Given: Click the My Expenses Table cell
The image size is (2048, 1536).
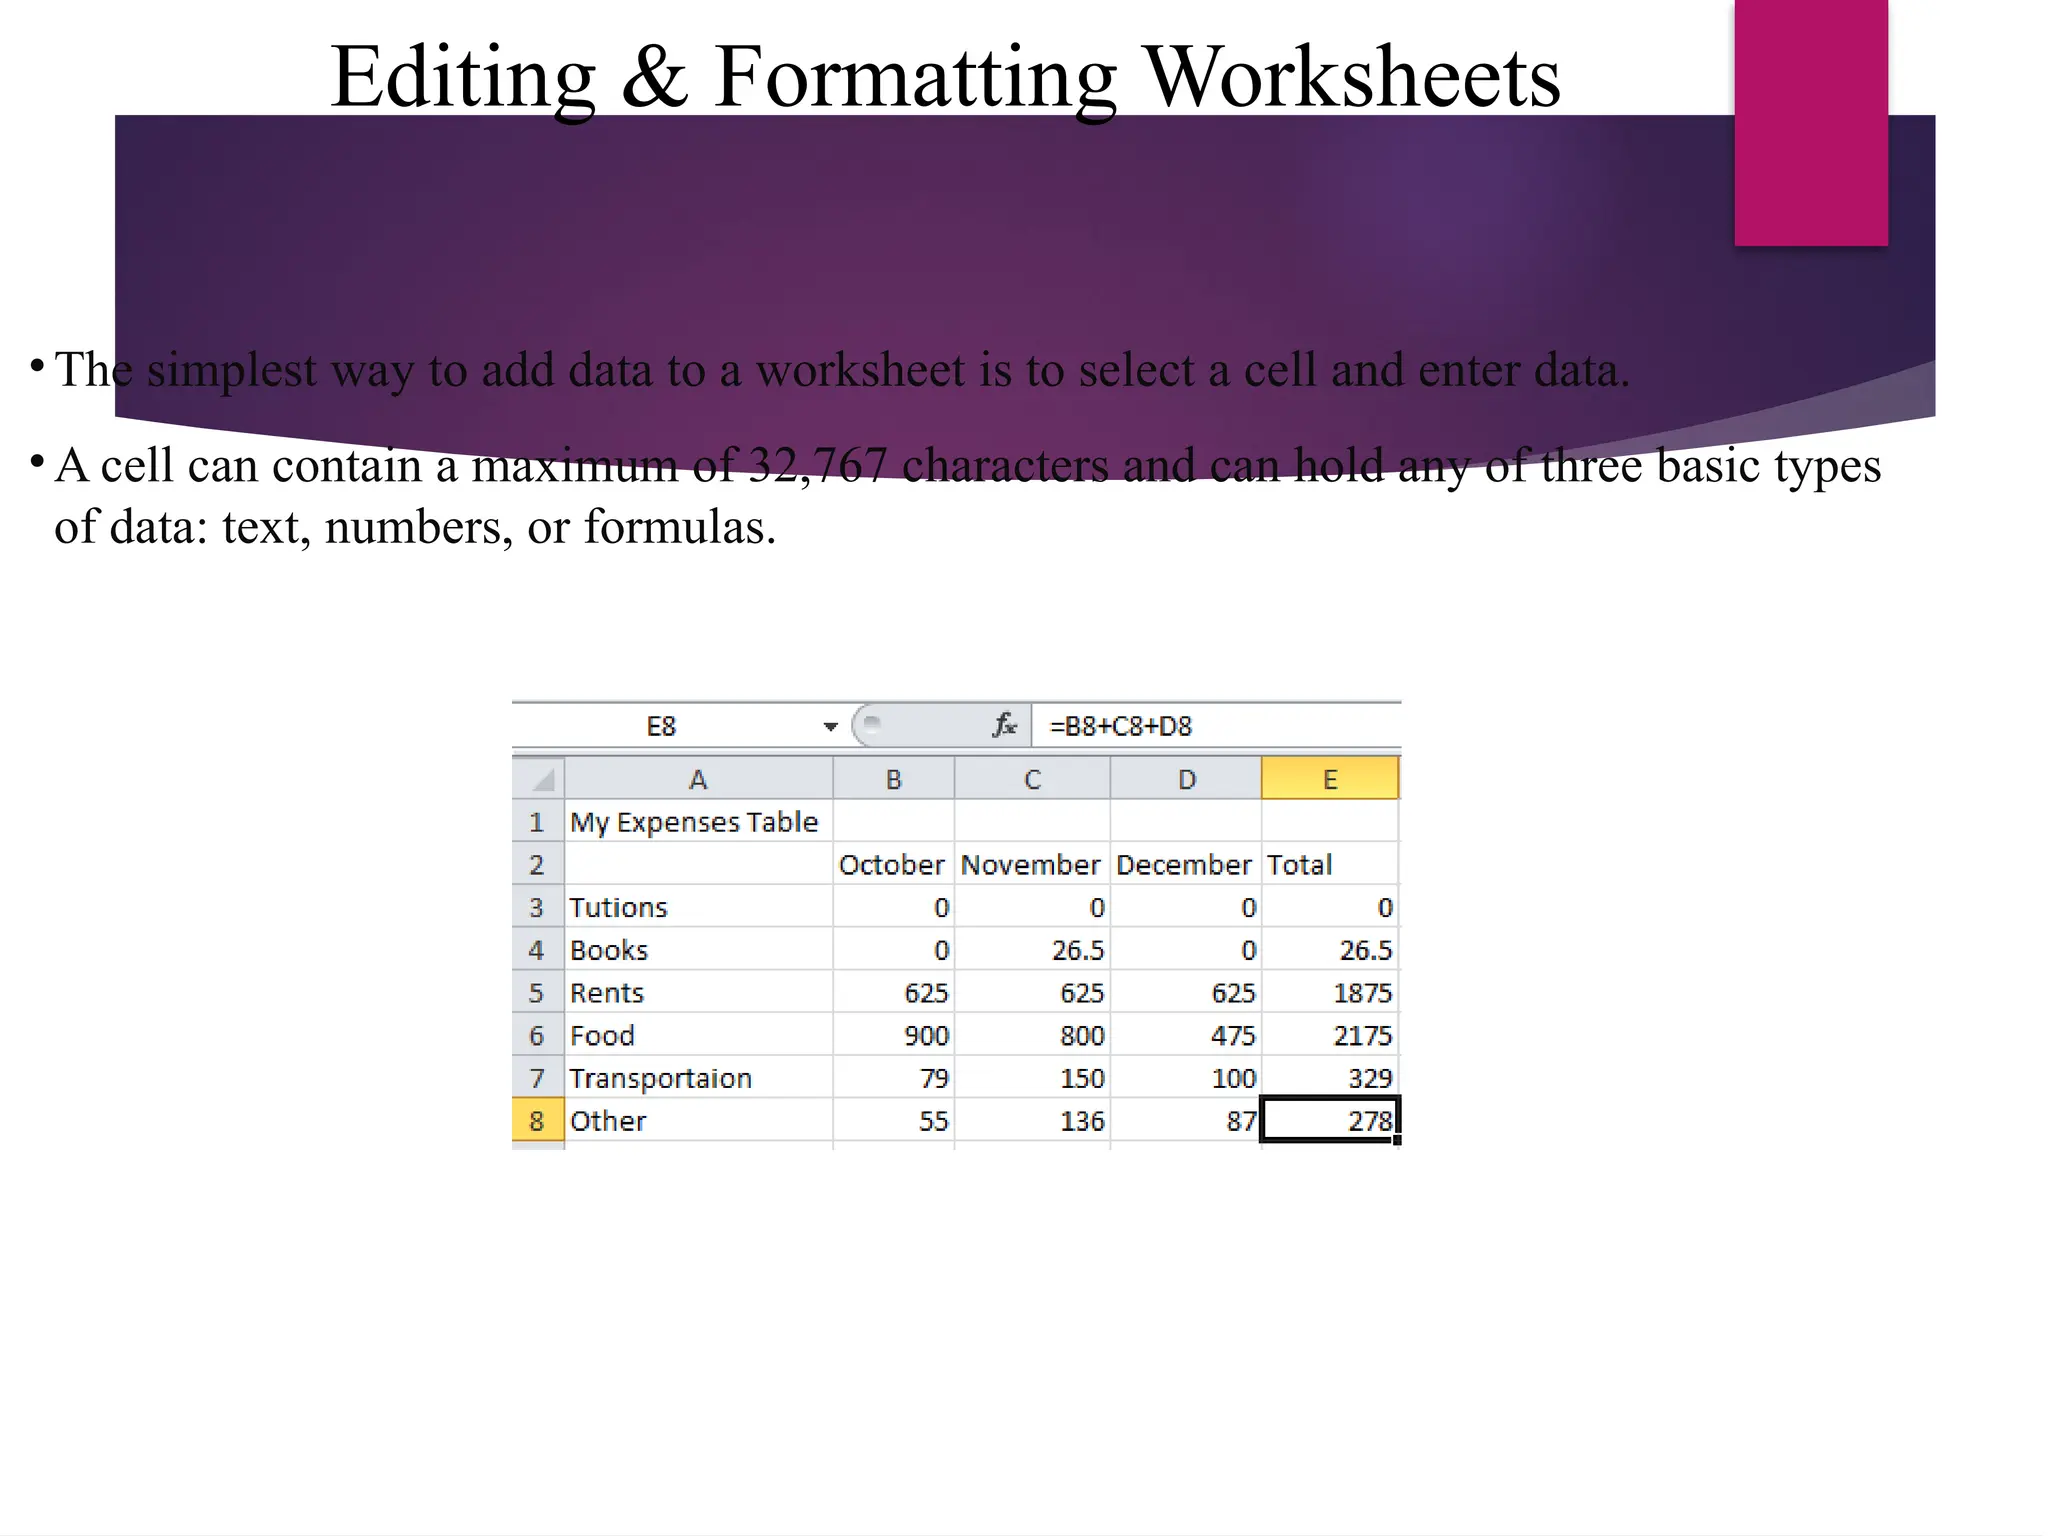Looking at the screenshot, I should 697,822.
